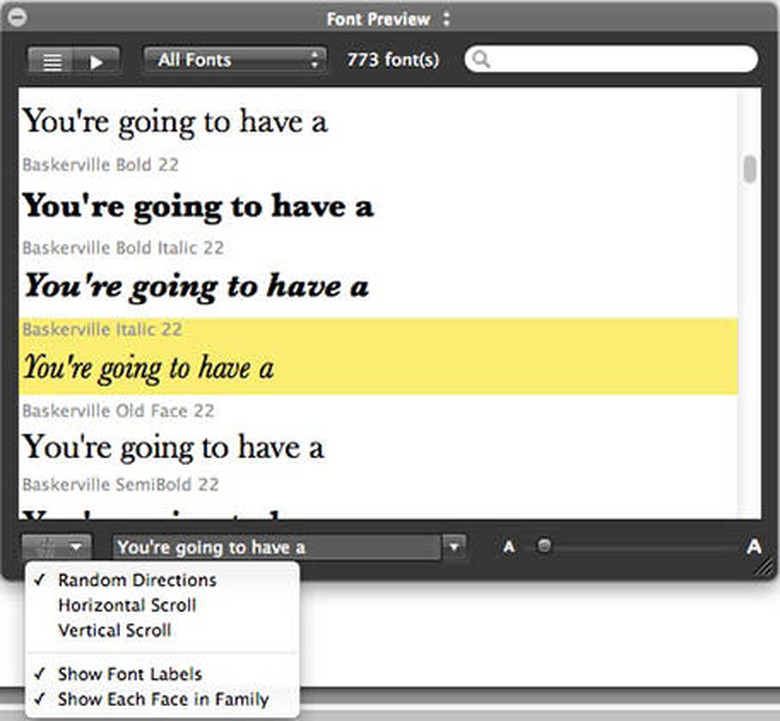The height and width of the screenshot is (721, 780).
Task: Toggle Show Each Face in Family option
Action: click(162, 699)
